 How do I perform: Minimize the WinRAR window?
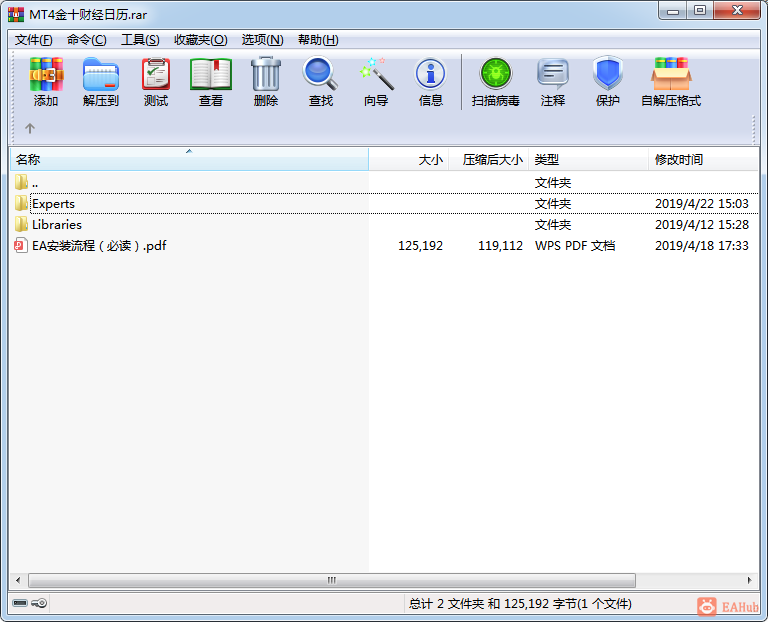[672, 11]
